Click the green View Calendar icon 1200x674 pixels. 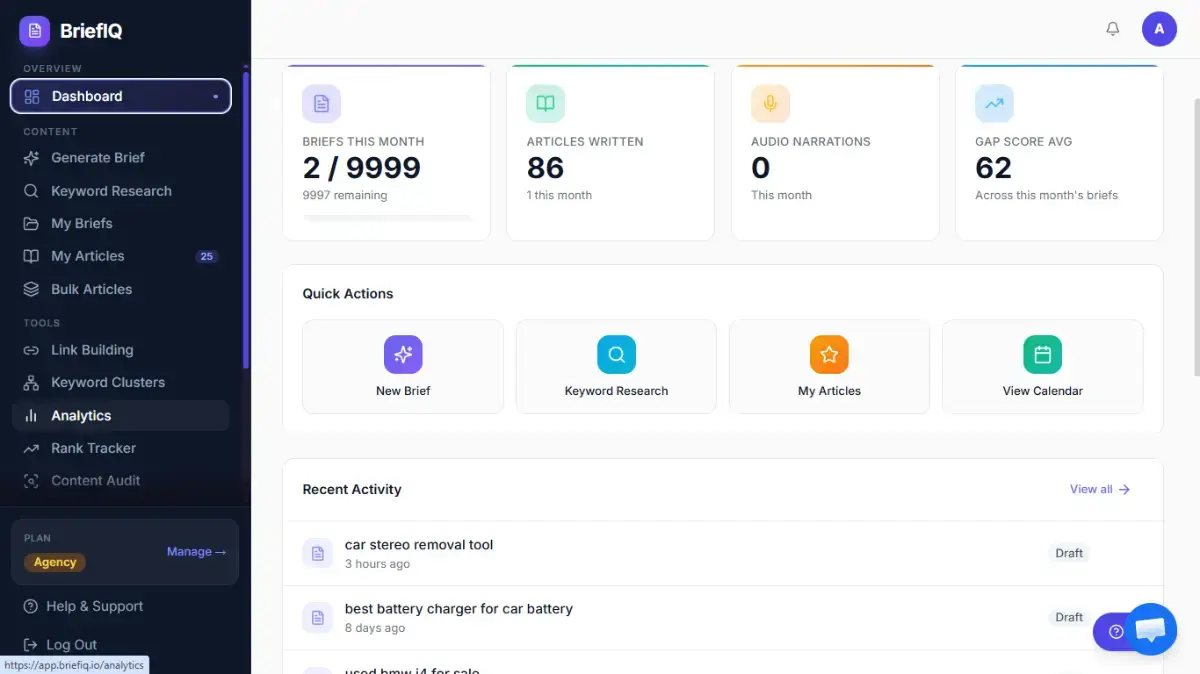1043,354
